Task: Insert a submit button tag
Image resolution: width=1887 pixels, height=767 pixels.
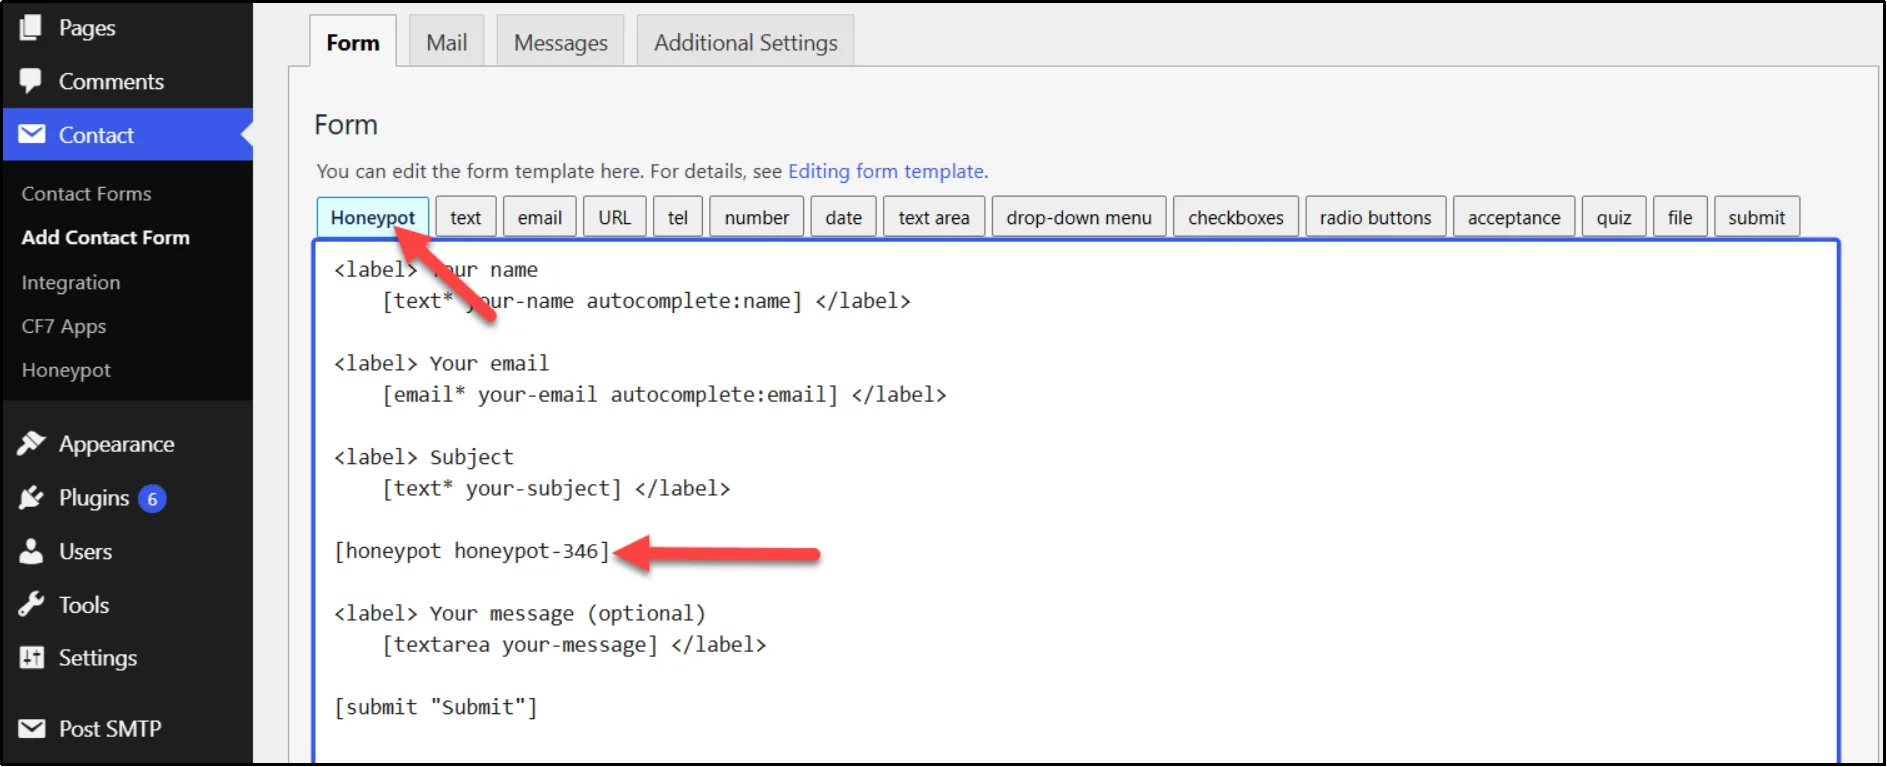Action: 1757,217
